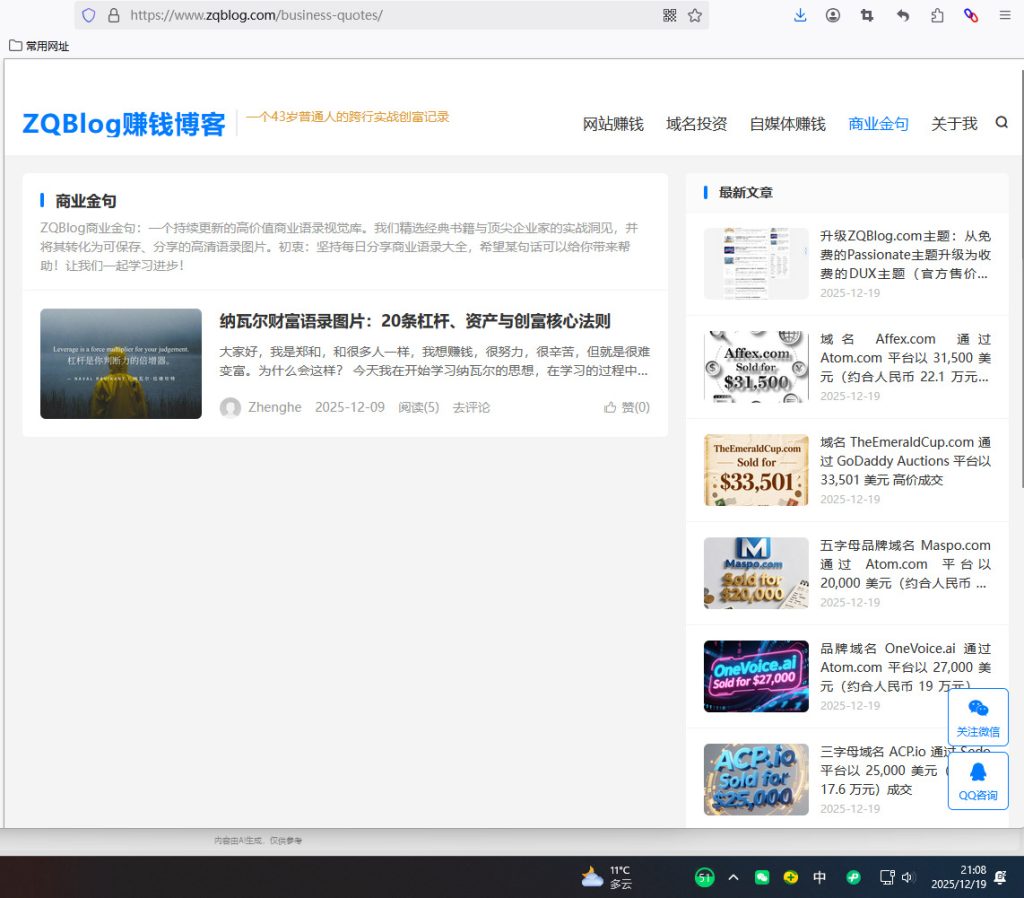Click the network display tray icon
The image size is (1024, 898).
tap(887, 877)
